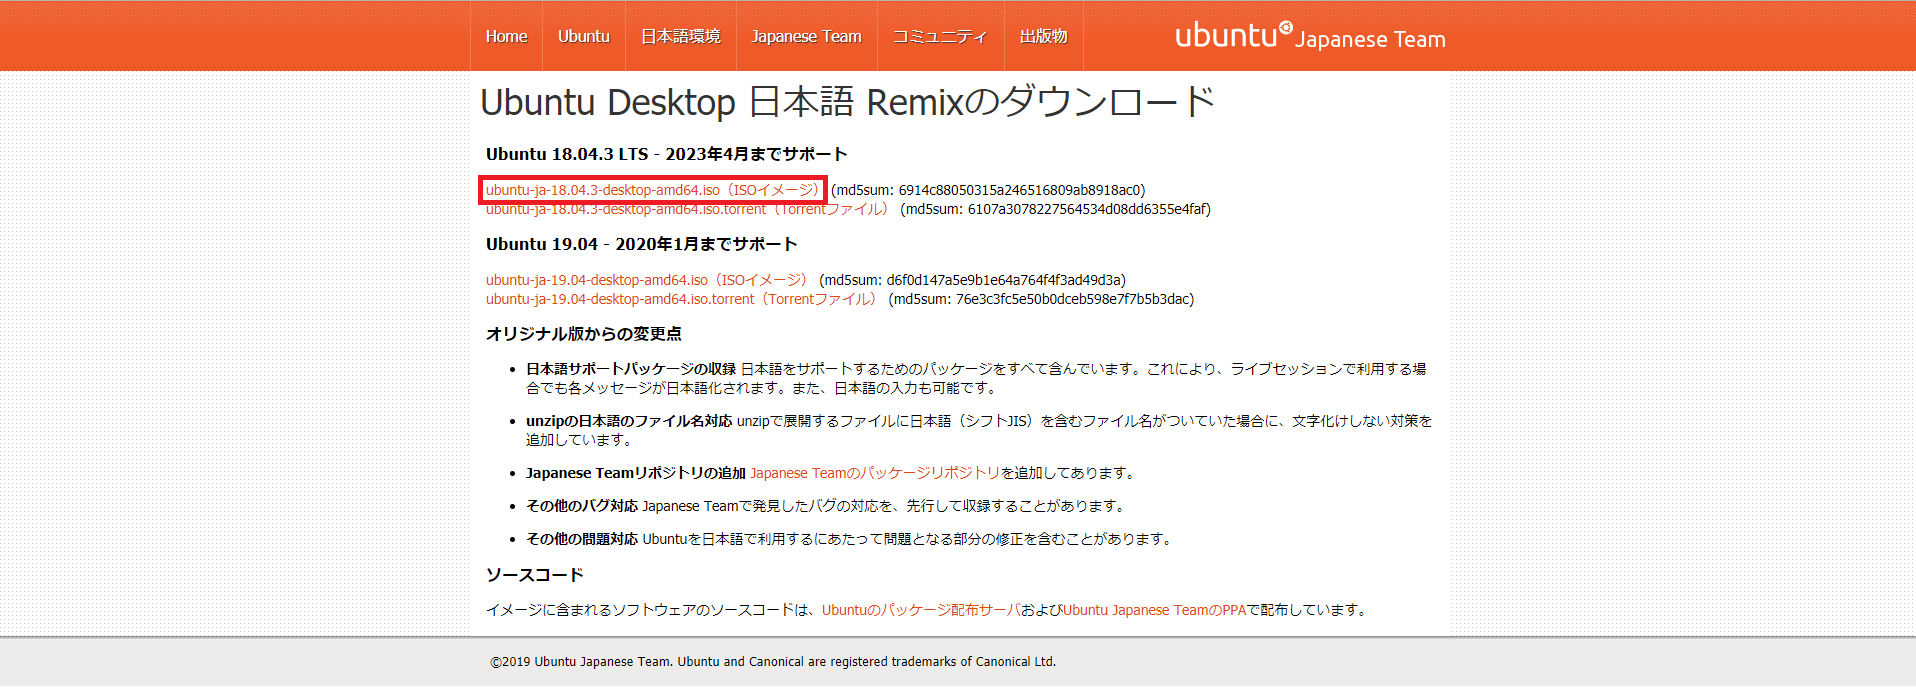Open Japanese Teamのパッケージリポジトリ link
The image size is (1916, 688).
(x=875, y=473)
